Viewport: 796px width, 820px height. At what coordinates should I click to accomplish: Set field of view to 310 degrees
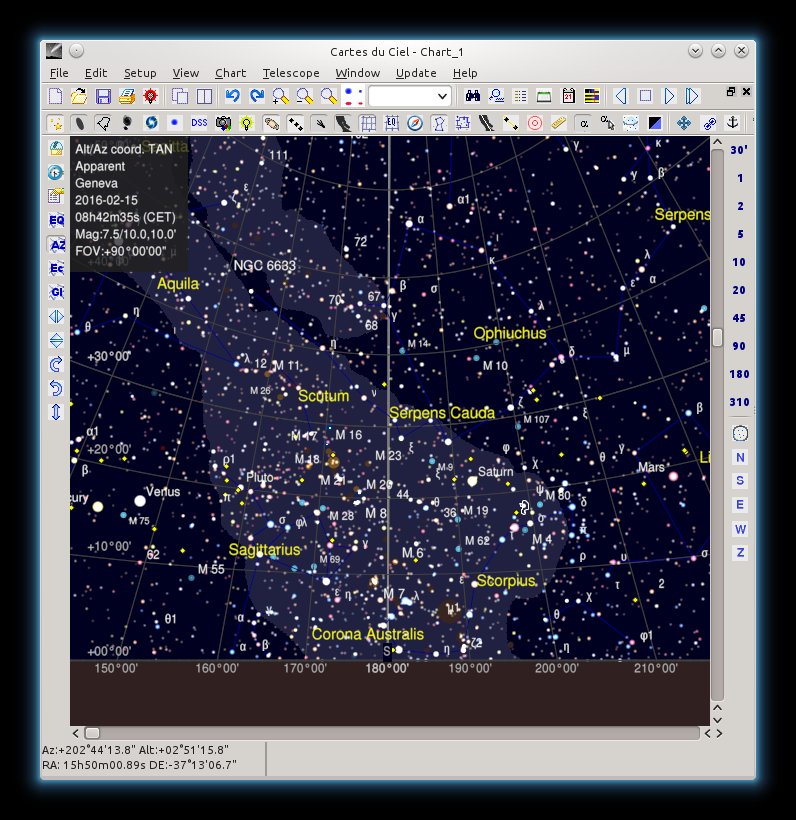click(x=739, y=402)
